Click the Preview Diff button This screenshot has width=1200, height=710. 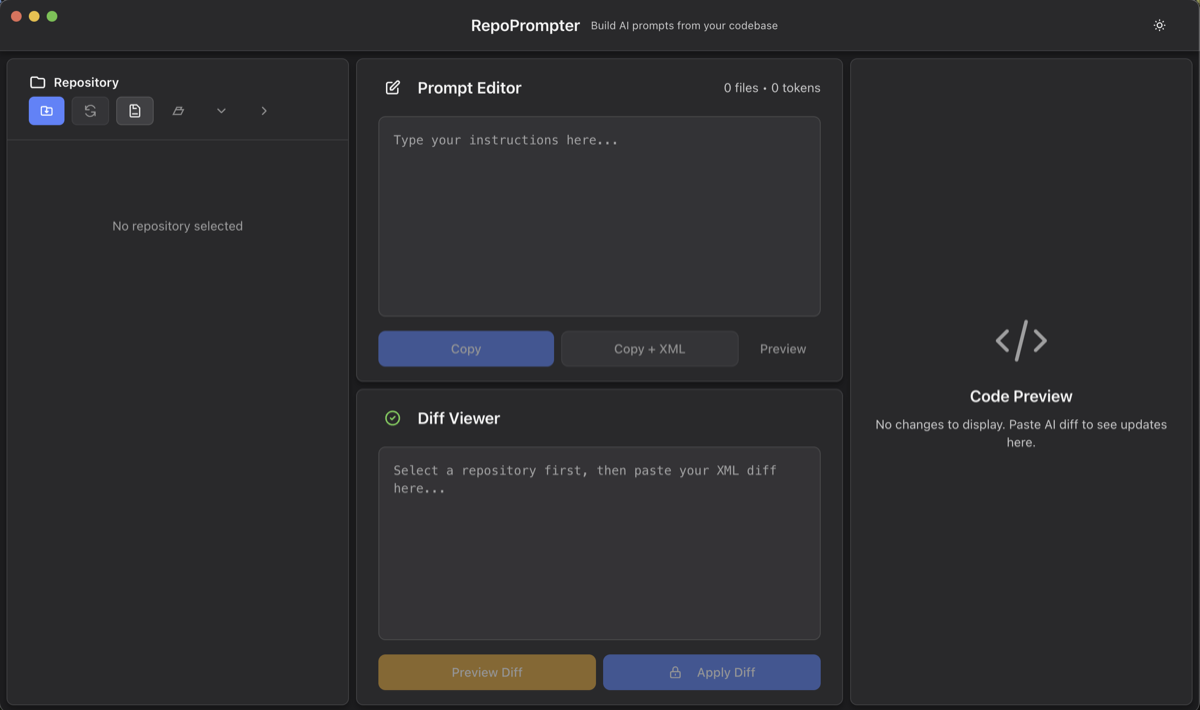tap(486, 672)
